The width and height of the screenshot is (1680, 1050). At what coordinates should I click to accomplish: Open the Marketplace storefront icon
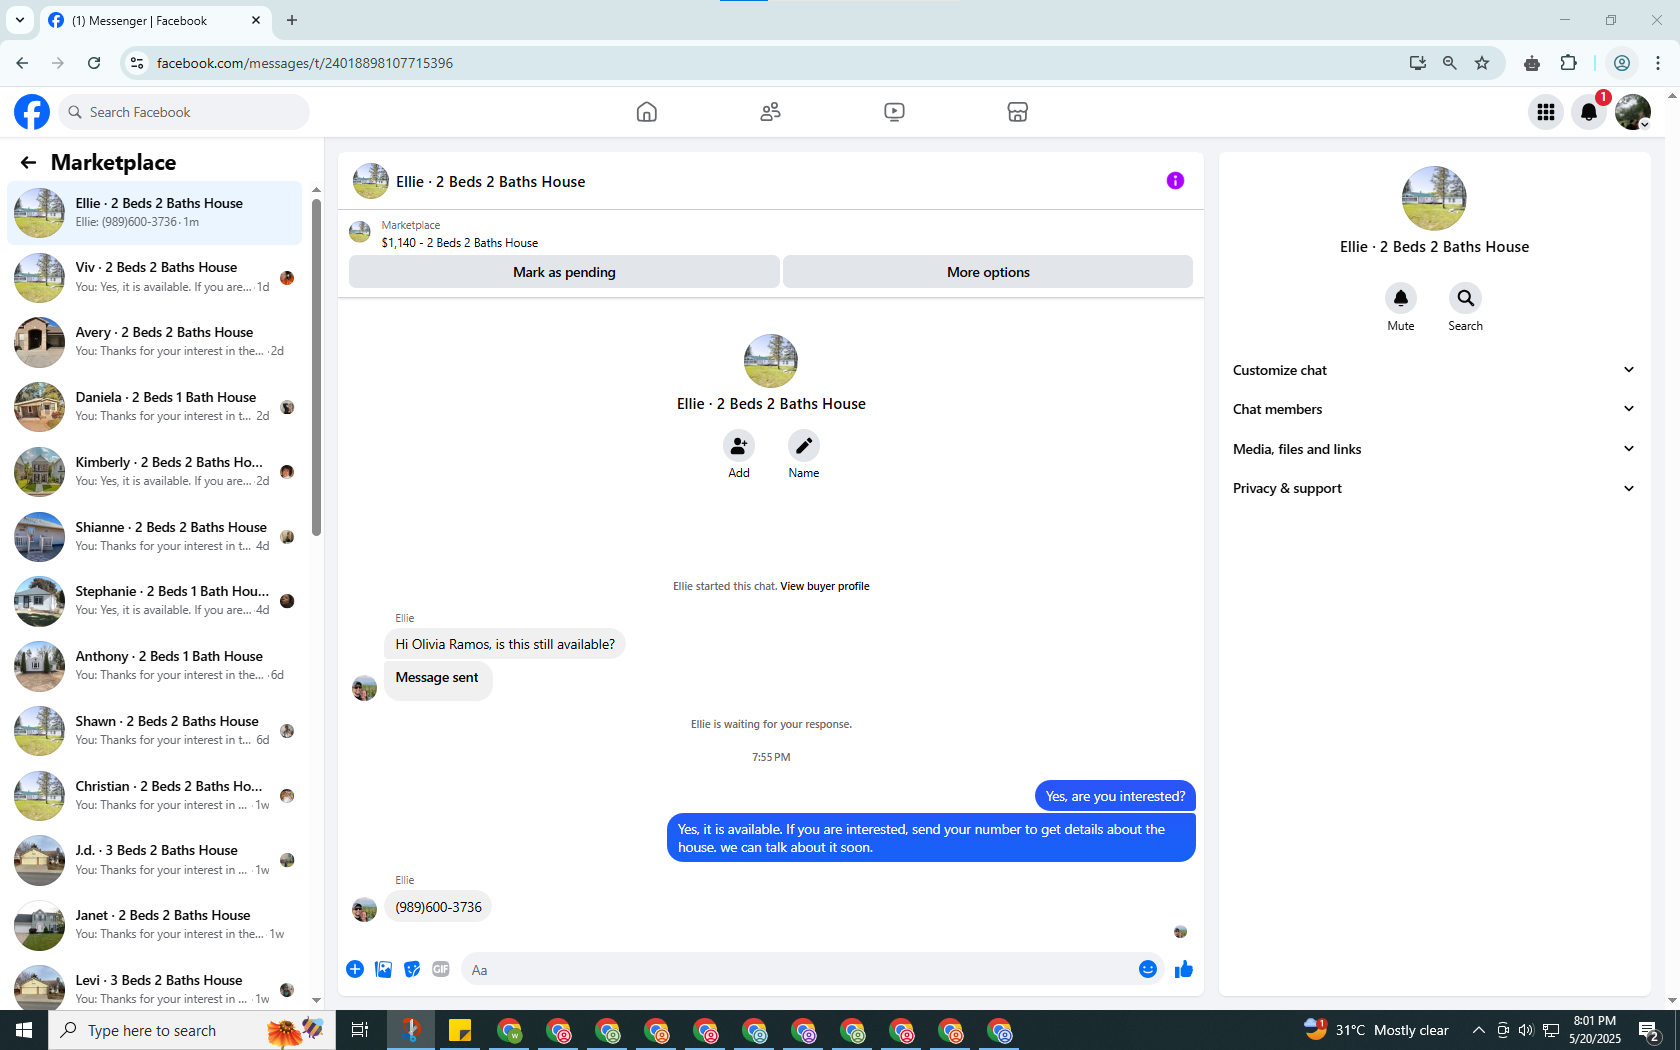click(x=1017, y=112)
